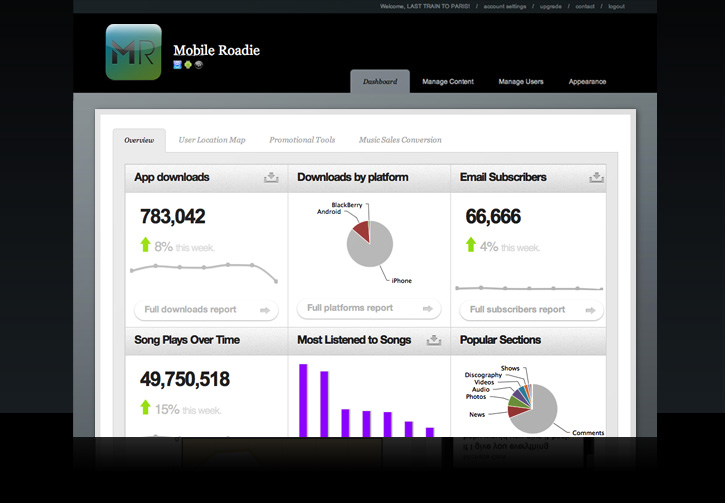Click the Mobile Roadie MR app logo
The image size is (725, 503).
134,52
